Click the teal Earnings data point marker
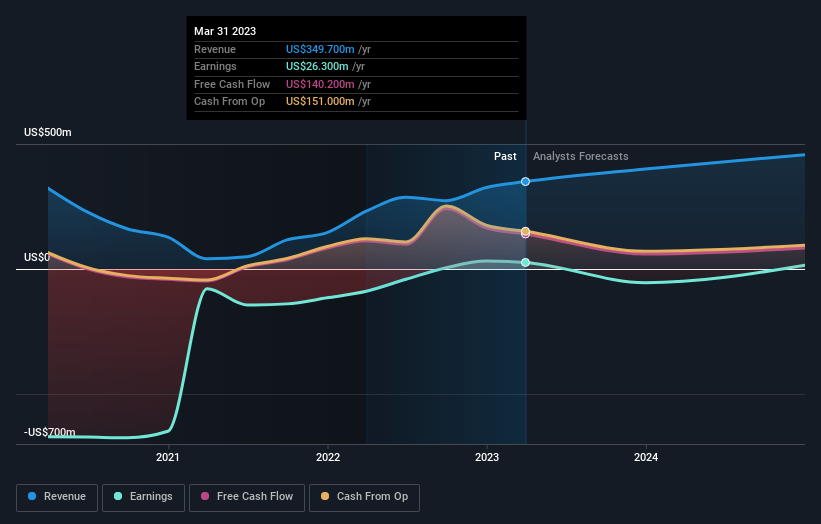821x524 pixels. 525,262
